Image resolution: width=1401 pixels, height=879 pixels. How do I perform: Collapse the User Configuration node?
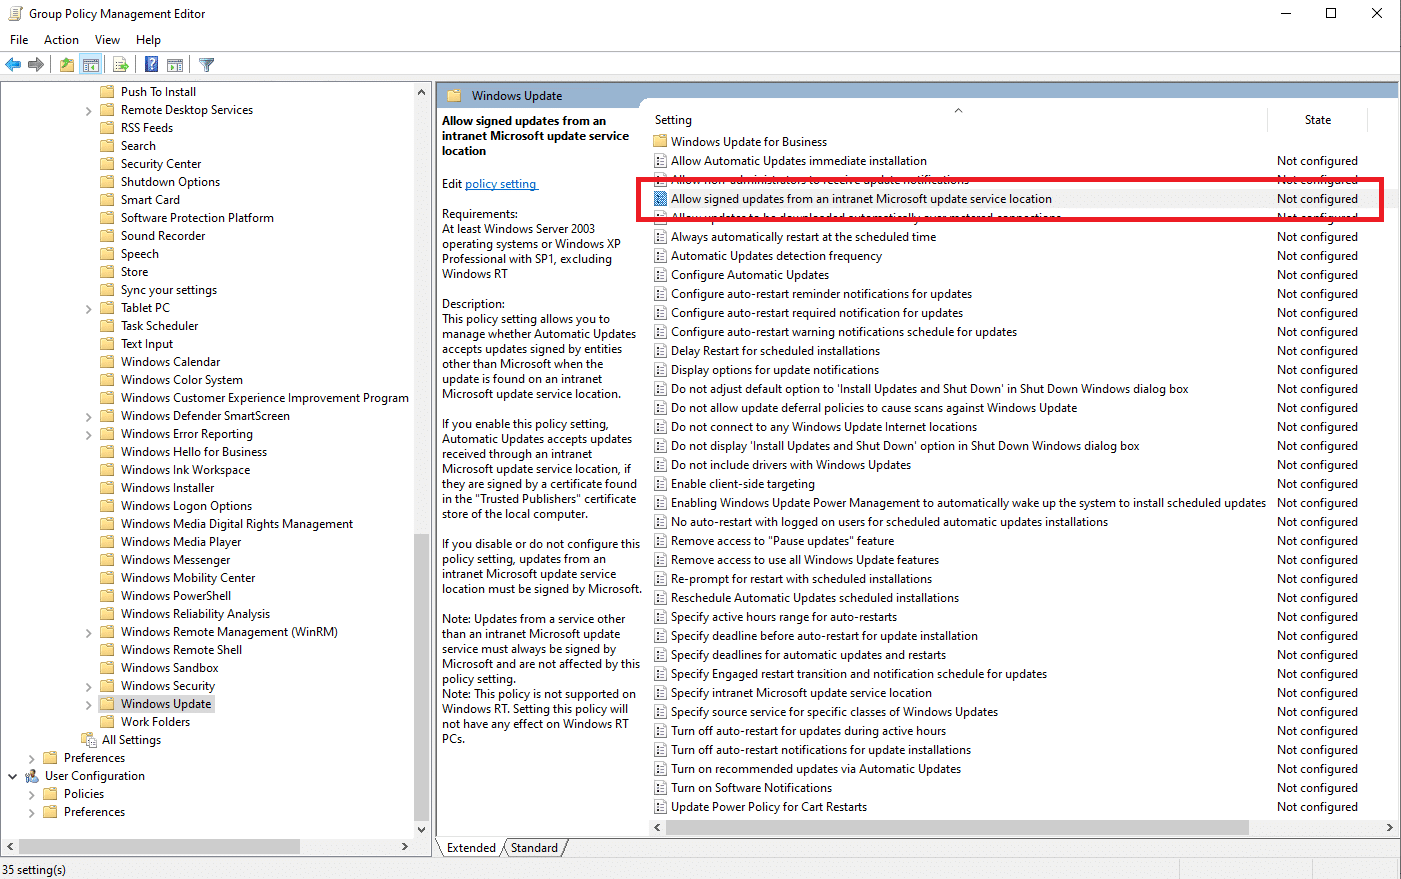13,776
